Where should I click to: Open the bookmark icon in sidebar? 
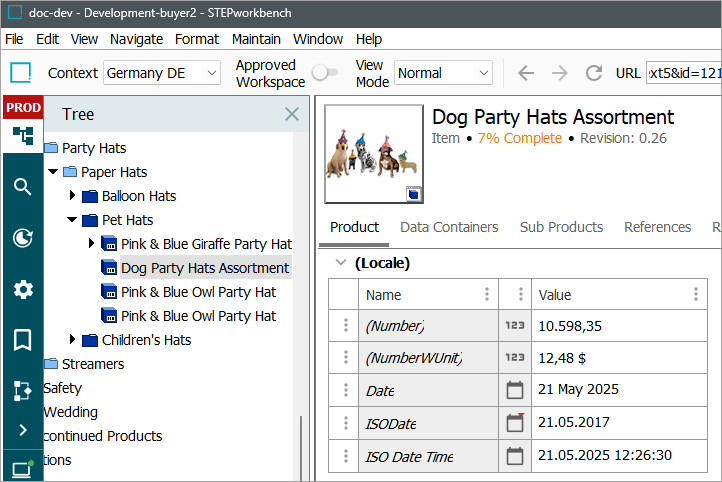pos(22,340)
